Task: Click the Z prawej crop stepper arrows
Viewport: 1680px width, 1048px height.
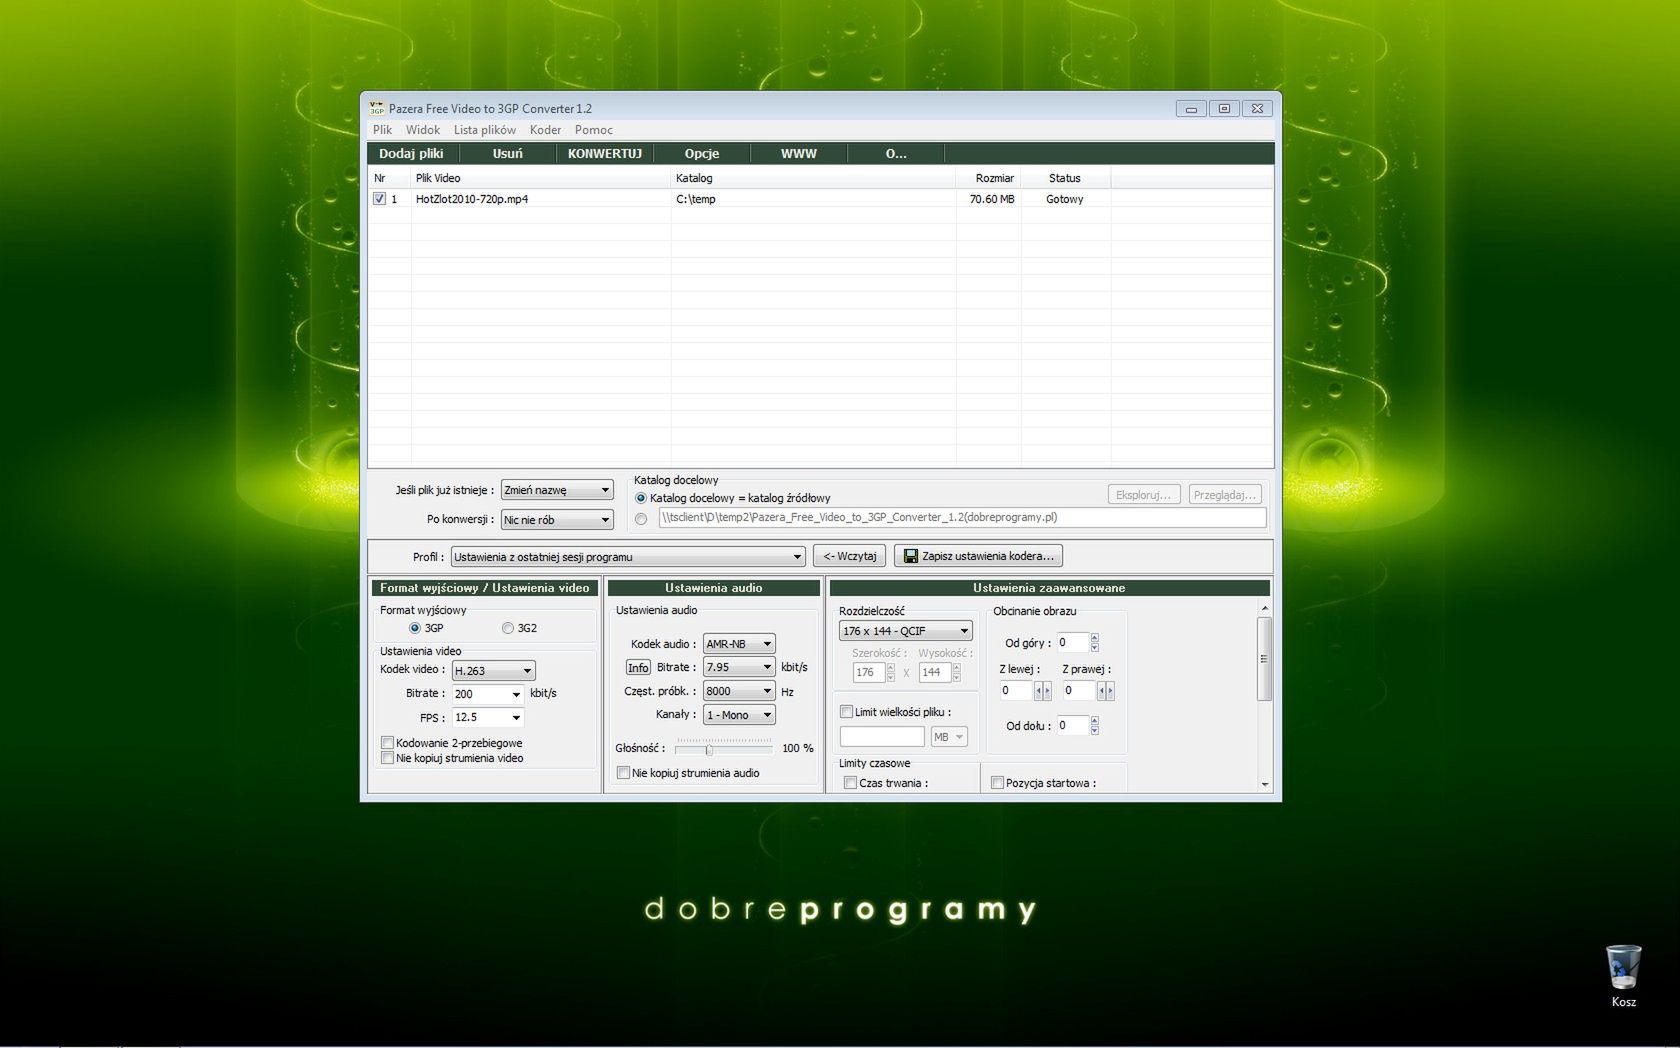Action: tap(1105, 691)
